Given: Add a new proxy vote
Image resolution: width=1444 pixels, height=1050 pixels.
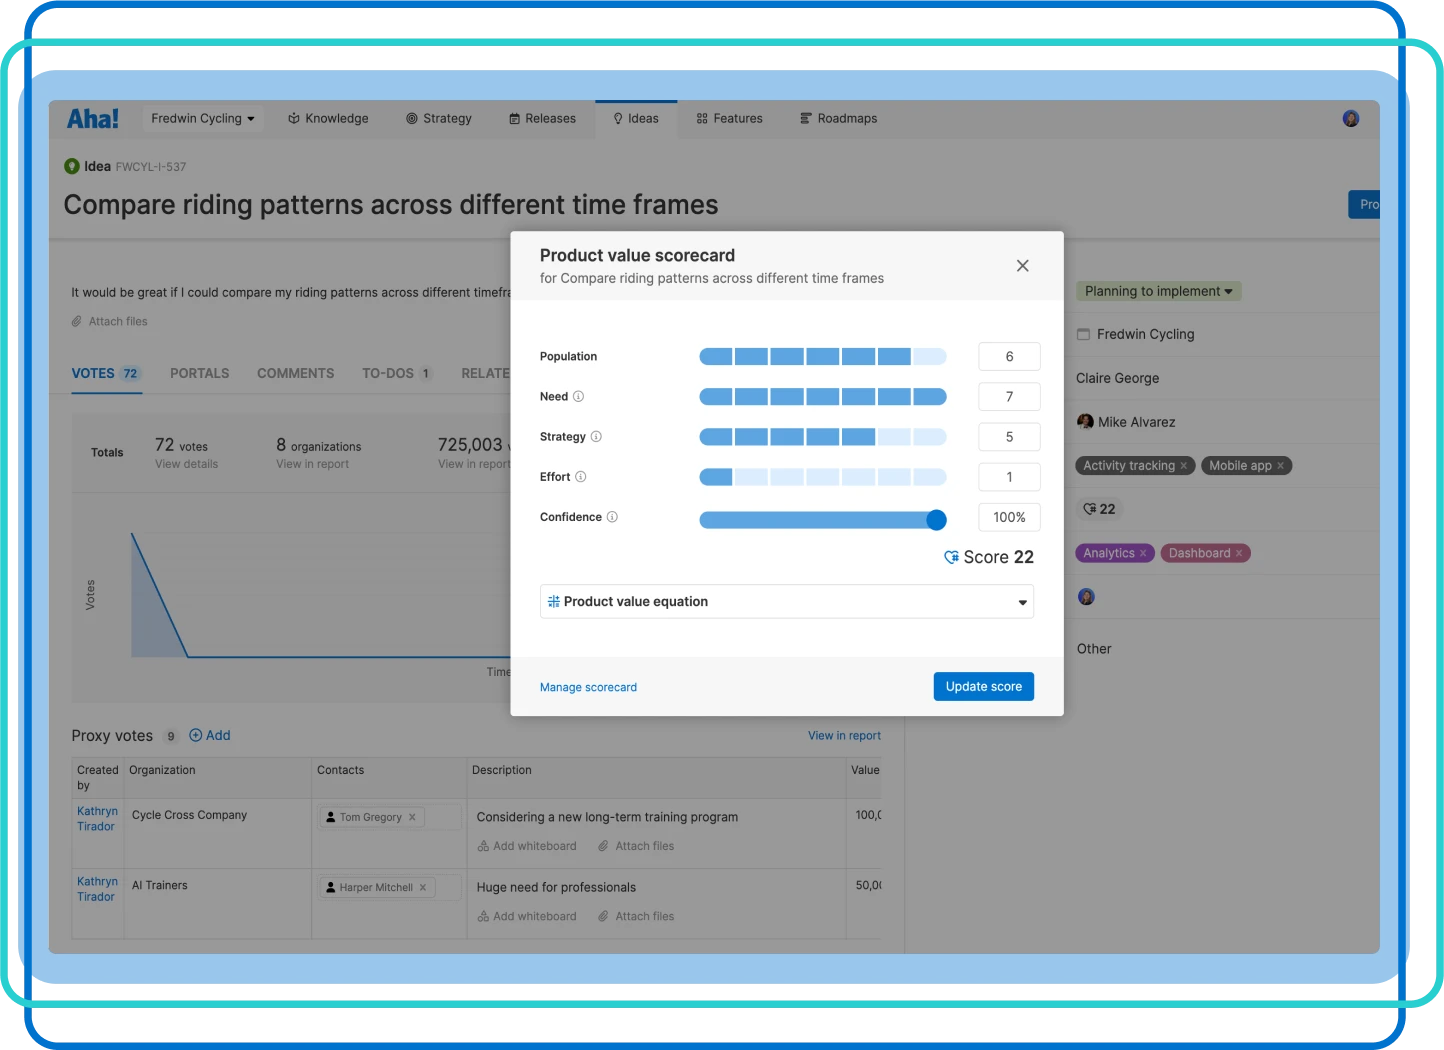Looking at the screenshot, I should (x=210, y=736).
